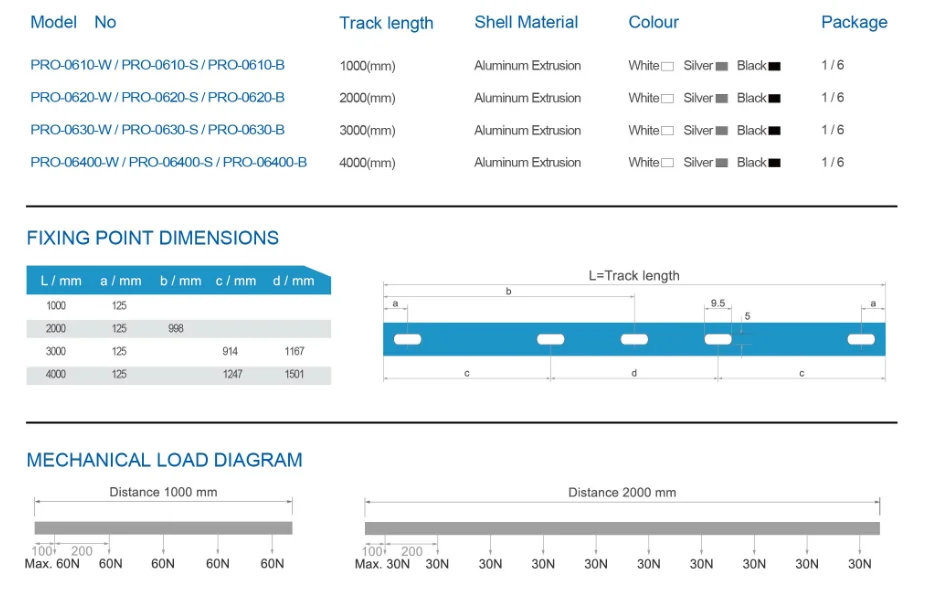
Task: Select the 'Shell Material' column header
Action: click(526, 22)
